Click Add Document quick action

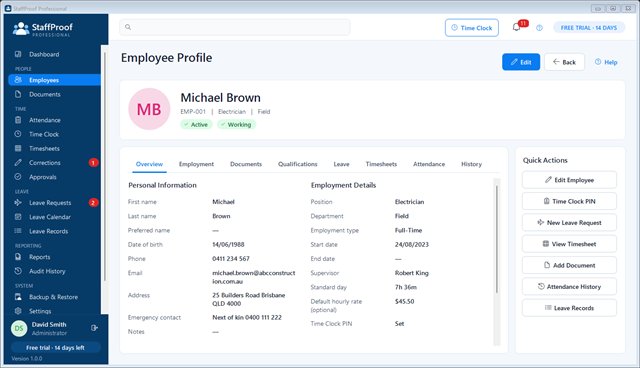(x=569, y=265)
